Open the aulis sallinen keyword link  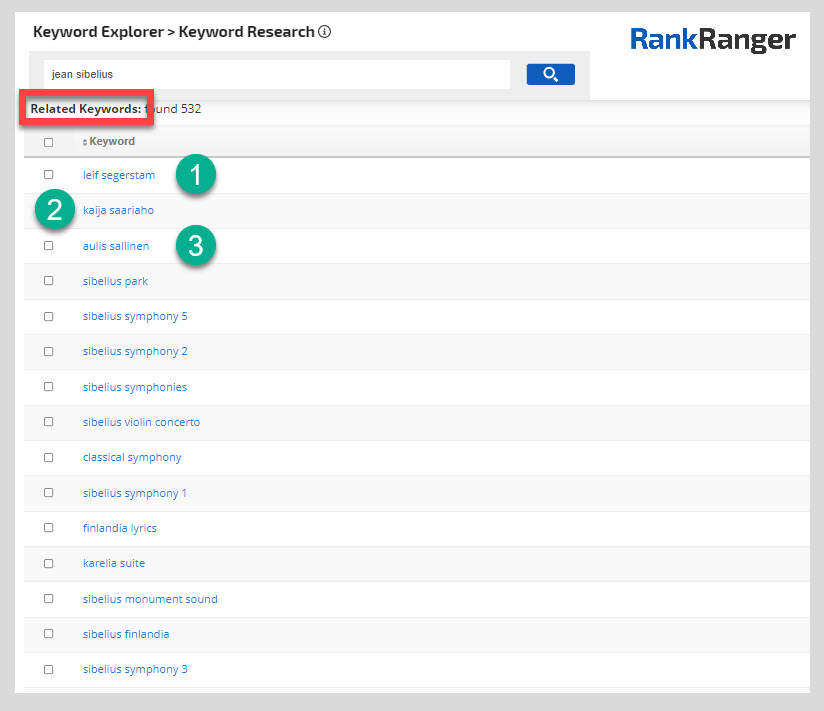[116, 246]
